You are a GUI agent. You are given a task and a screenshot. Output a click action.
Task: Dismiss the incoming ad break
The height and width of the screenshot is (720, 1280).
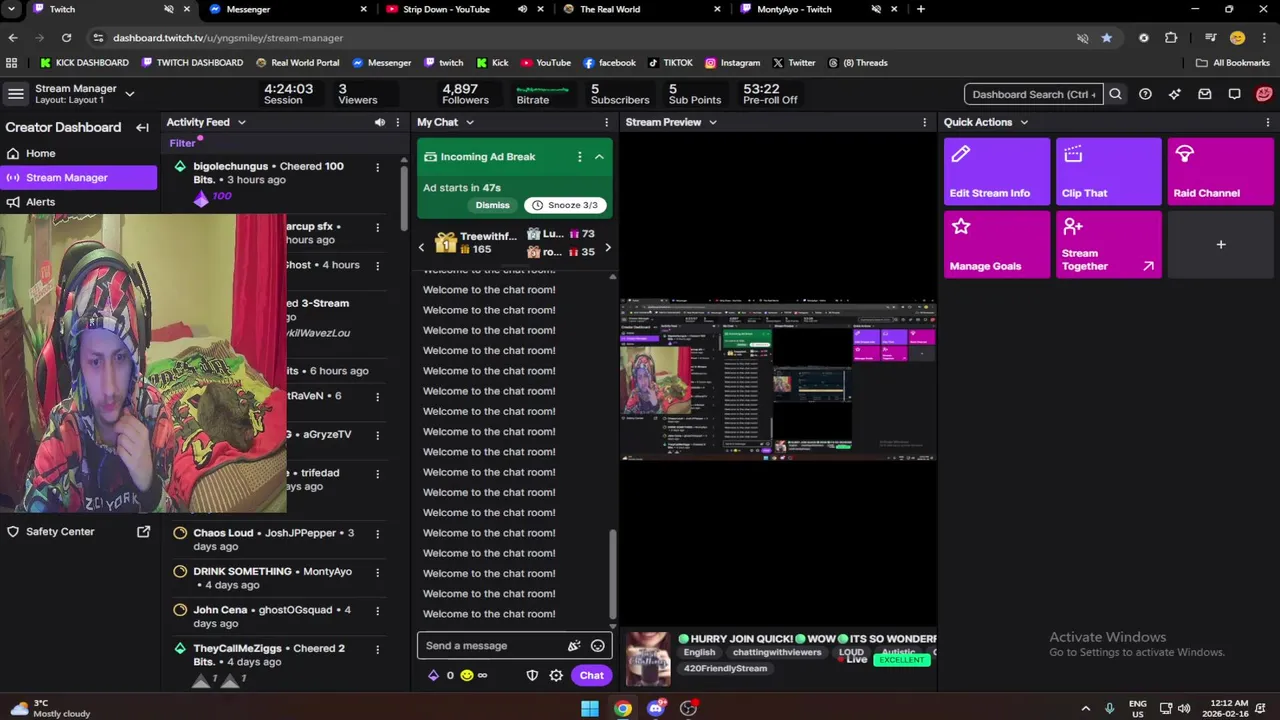coord(492,205)
